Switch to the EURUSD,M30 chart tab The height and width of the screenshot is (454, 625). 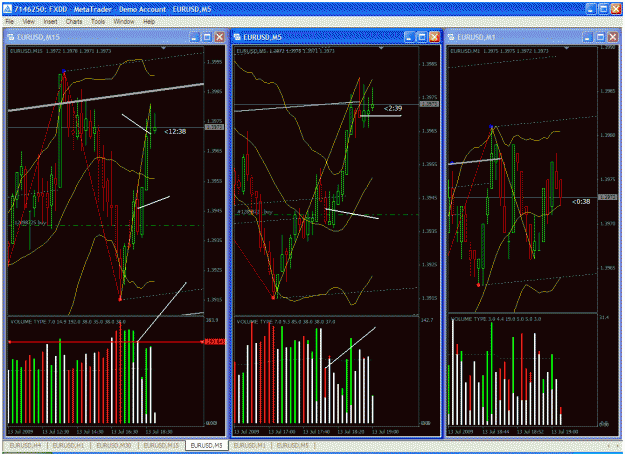[x=114, y=445]
